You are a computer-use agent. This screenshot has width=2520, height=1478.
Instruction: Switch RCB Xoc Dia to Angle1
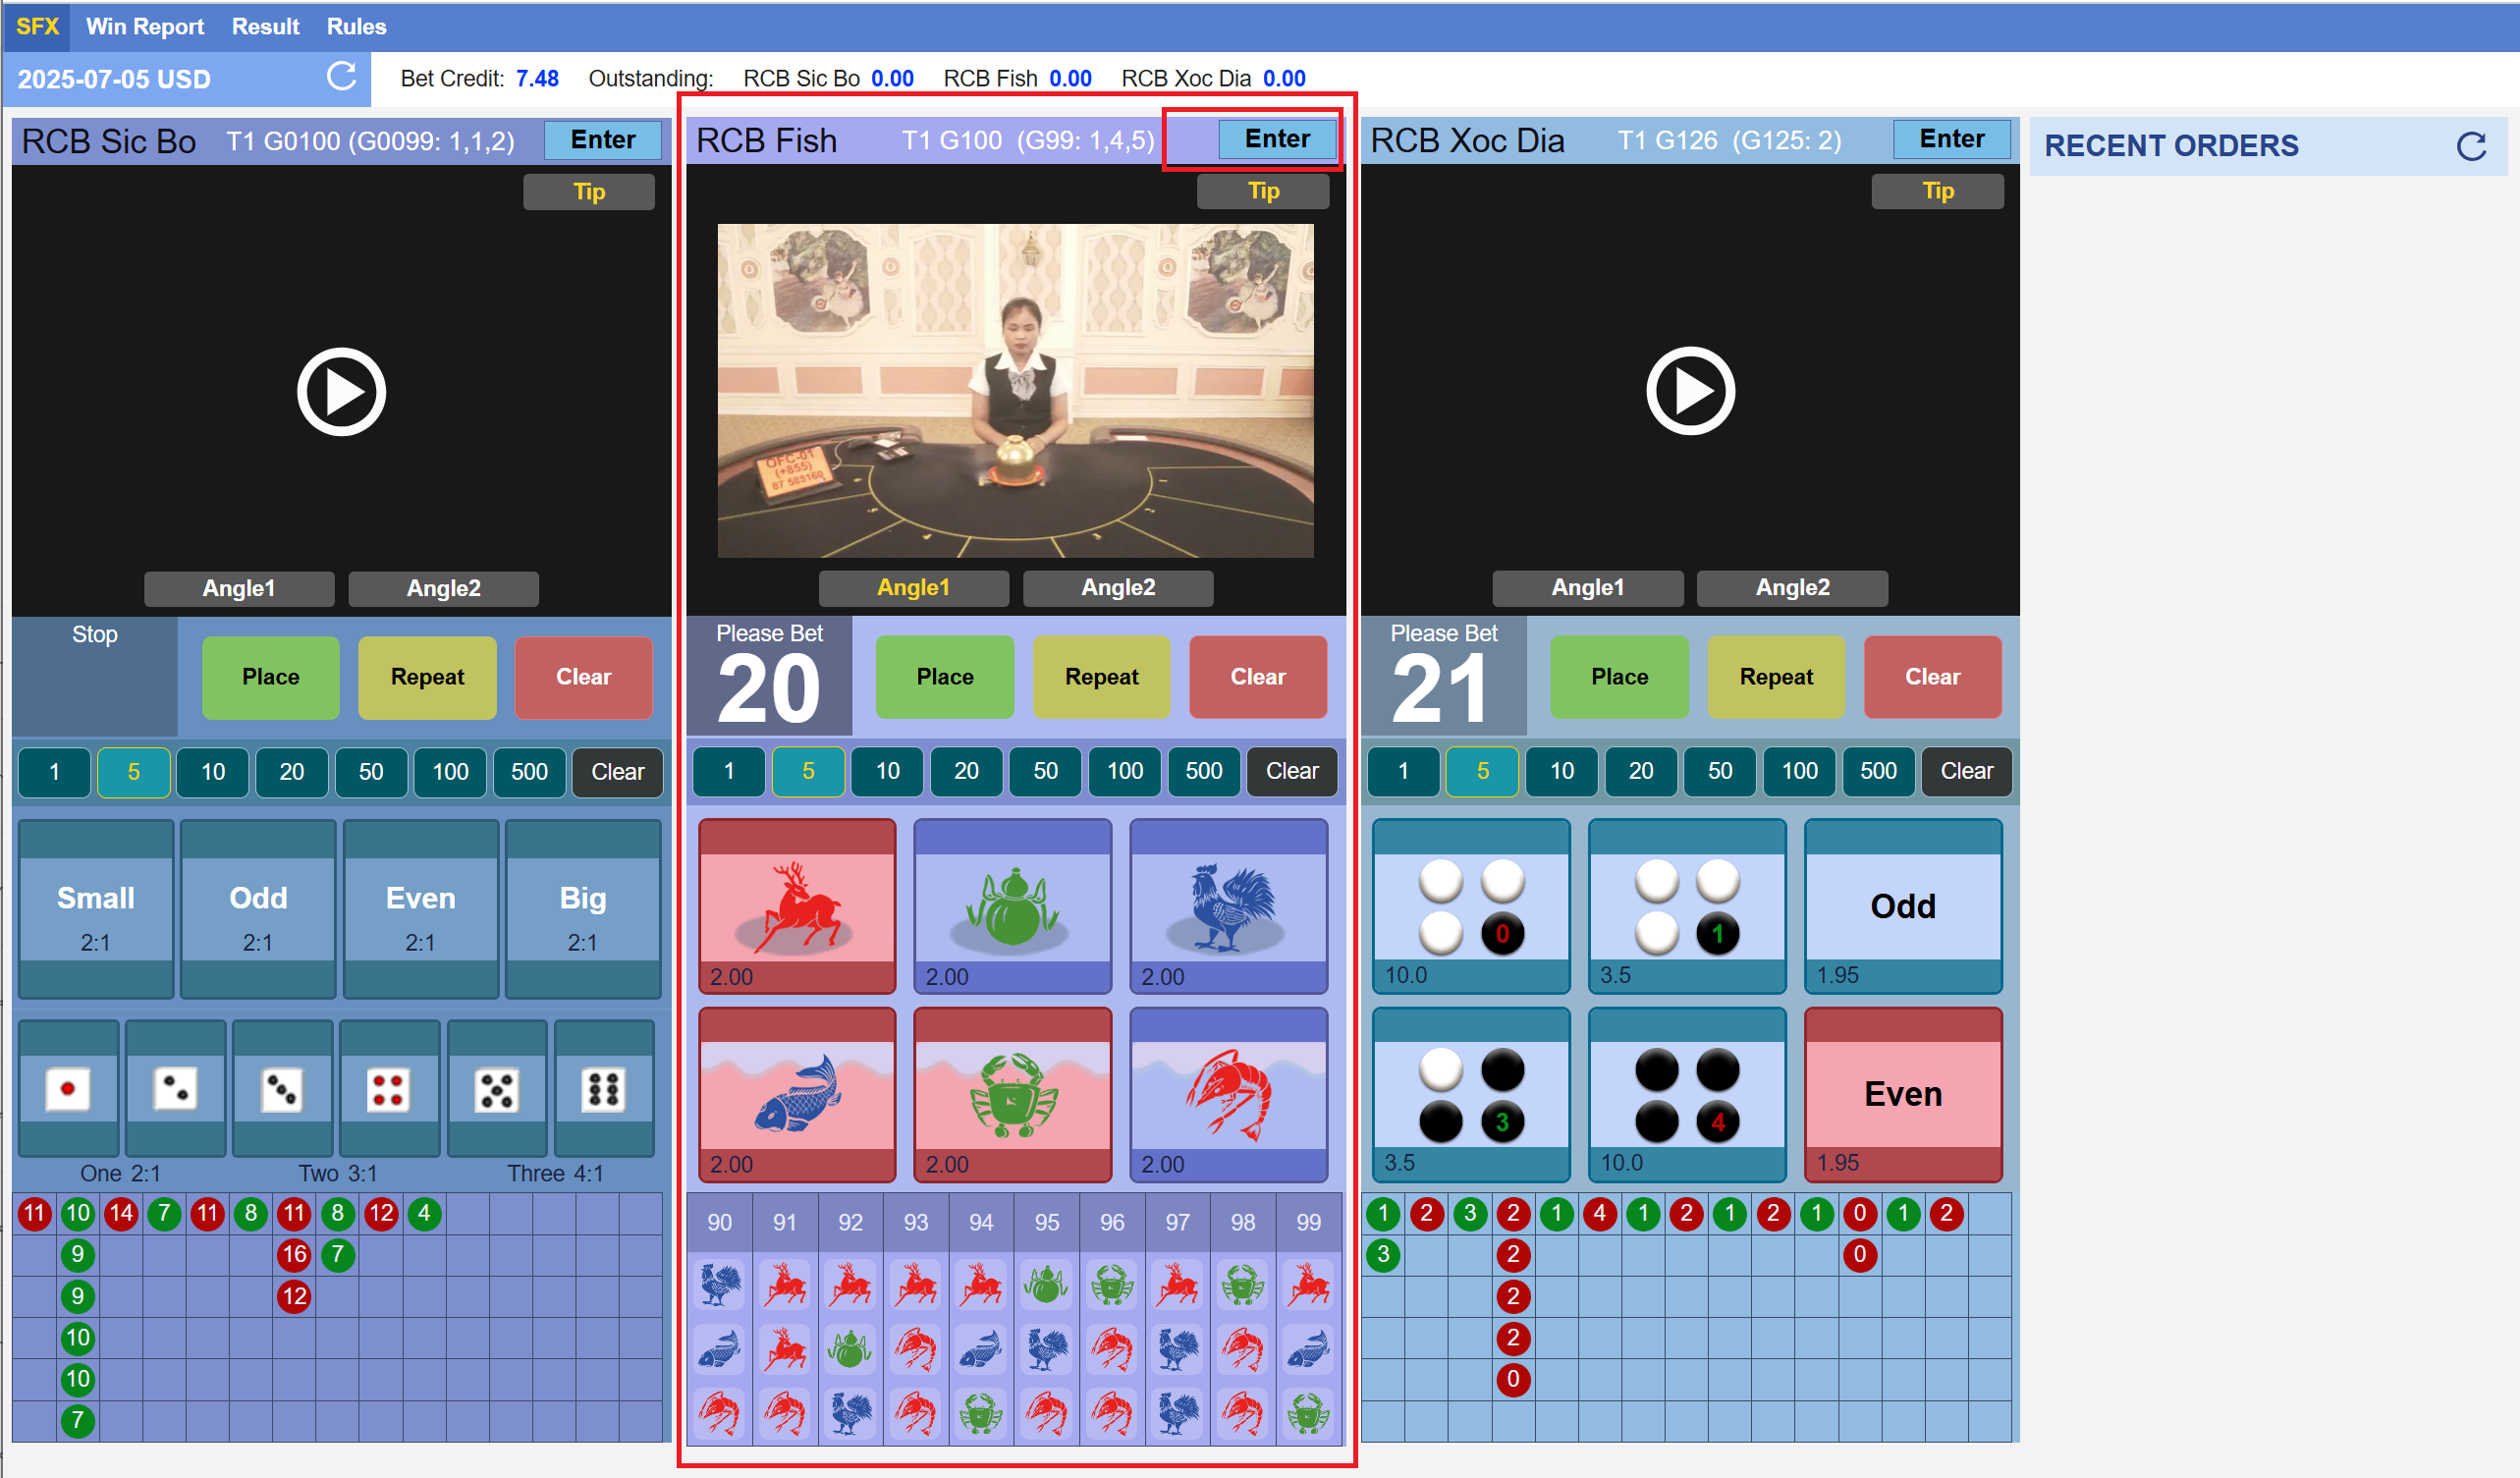tap(1587, 587)
